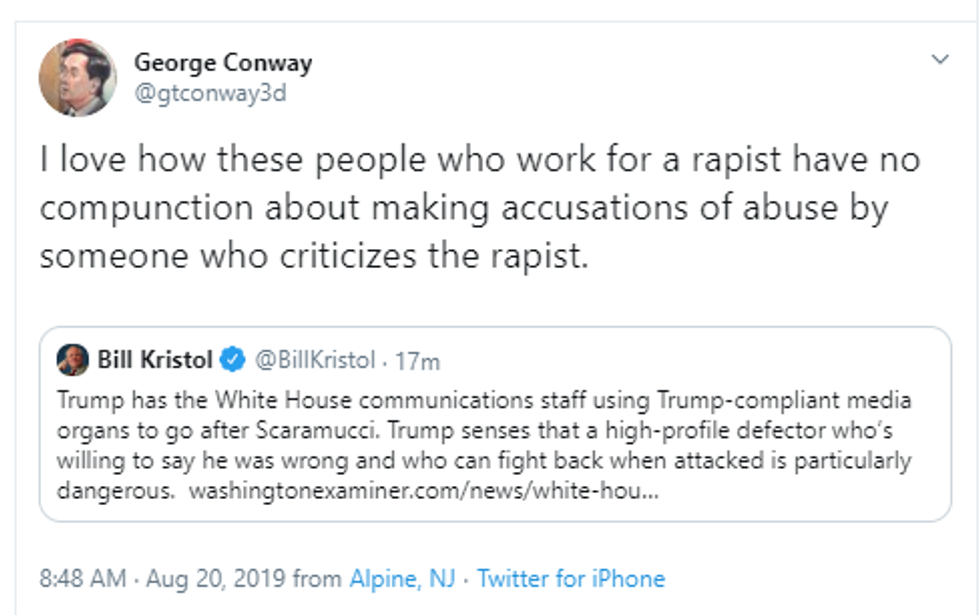Click the George Conway display name
The image size is (980, 615).
[x=223, y=63]
